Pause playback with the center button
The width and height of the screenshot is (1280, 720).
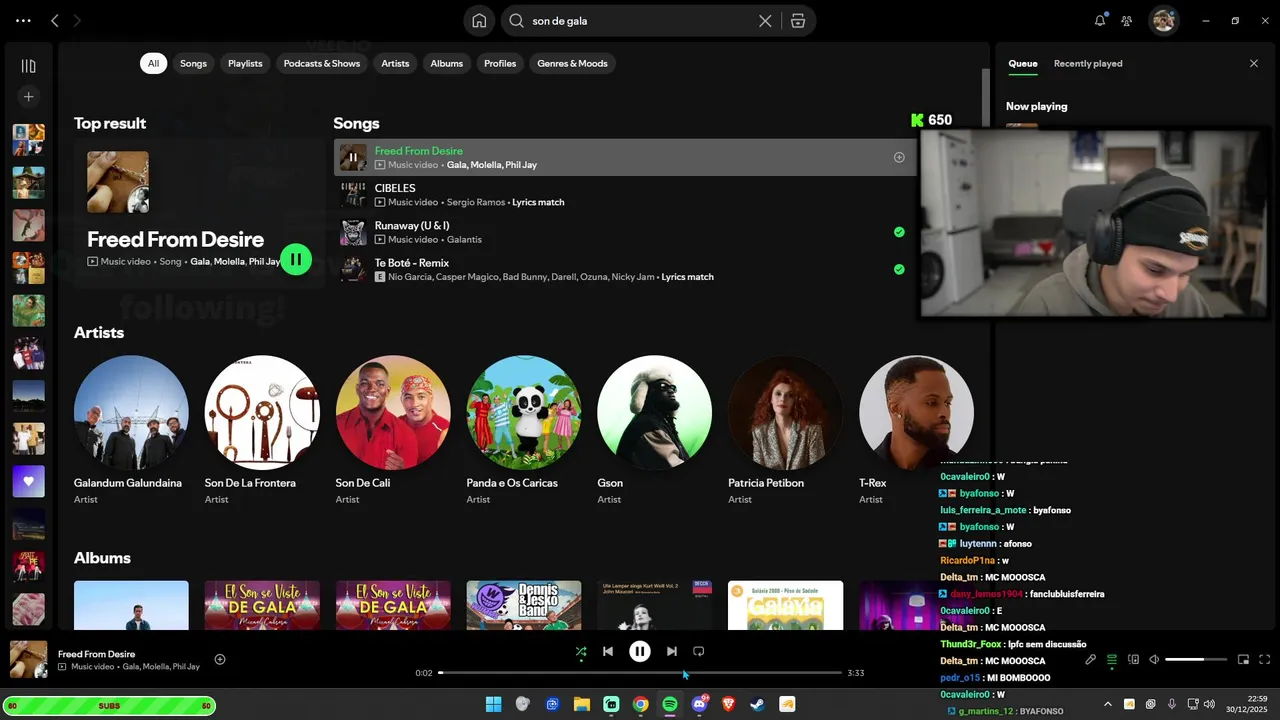(640, 652)
